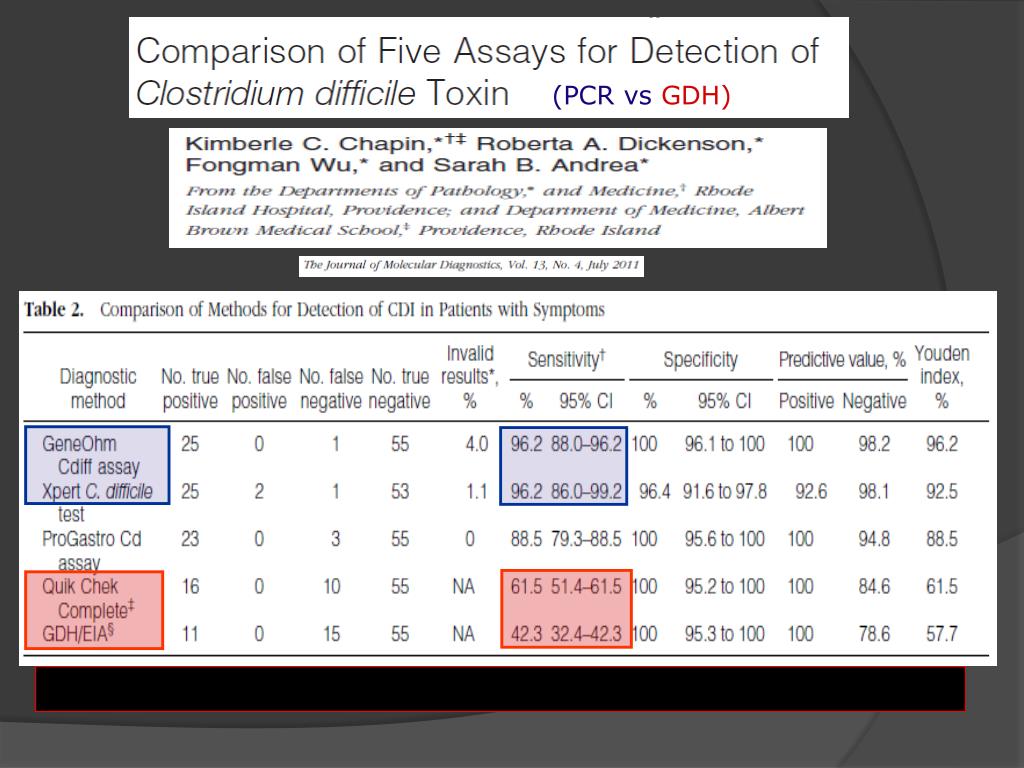Select sensitivity CI value "88.0–96.2"

click(586, 444)
